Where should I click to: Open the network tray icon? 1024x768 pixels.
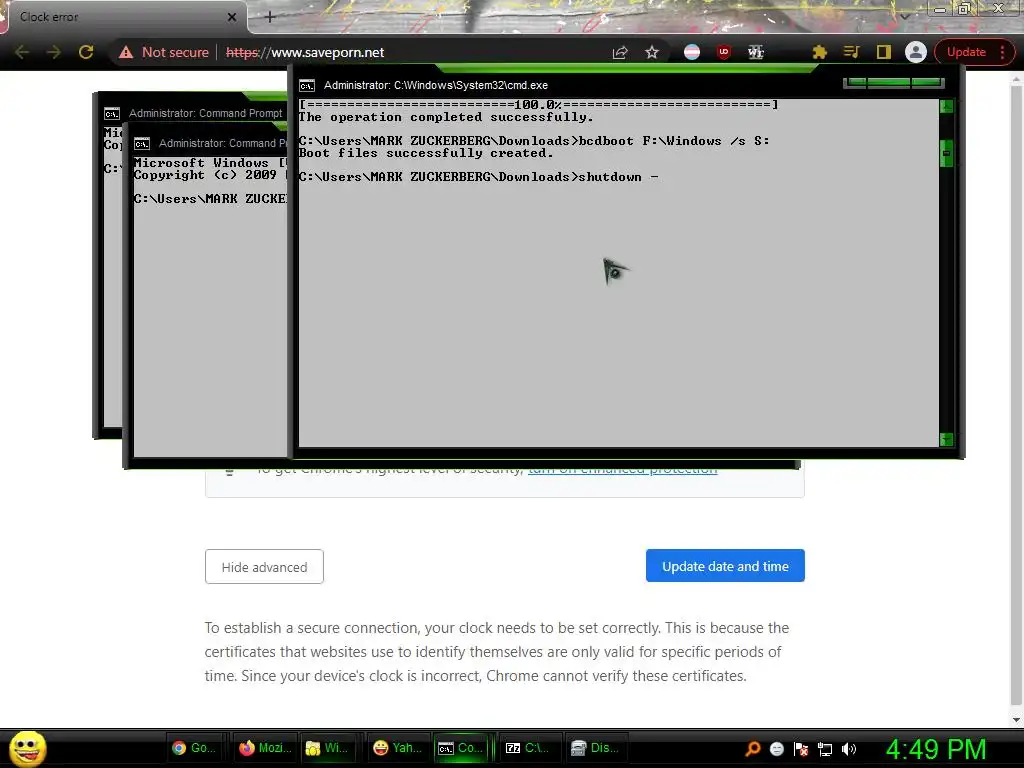pos(825,749)
